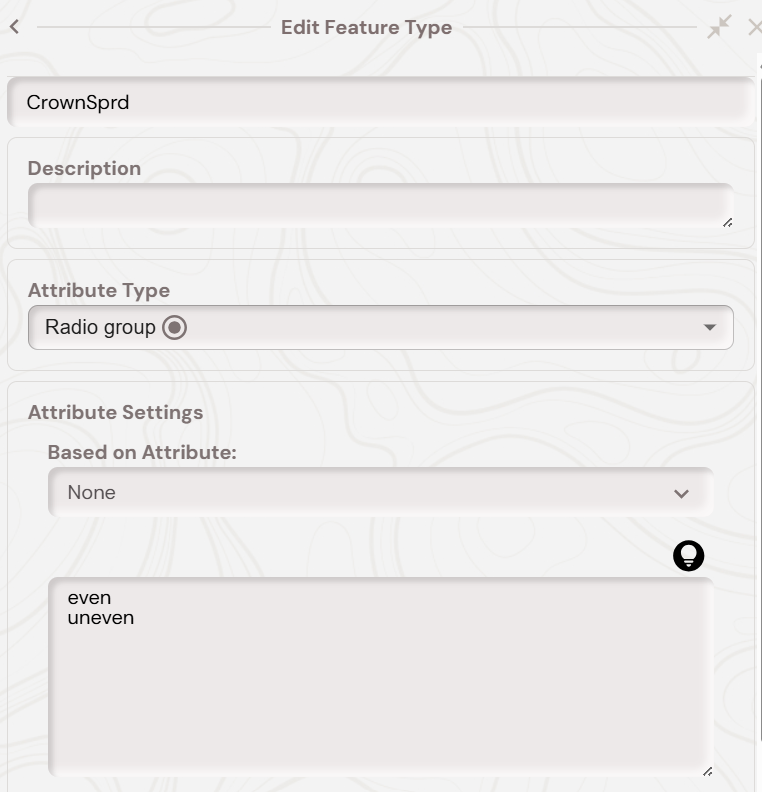
Task: Click inside the Description text box
Action: click(x=380, y=206)
